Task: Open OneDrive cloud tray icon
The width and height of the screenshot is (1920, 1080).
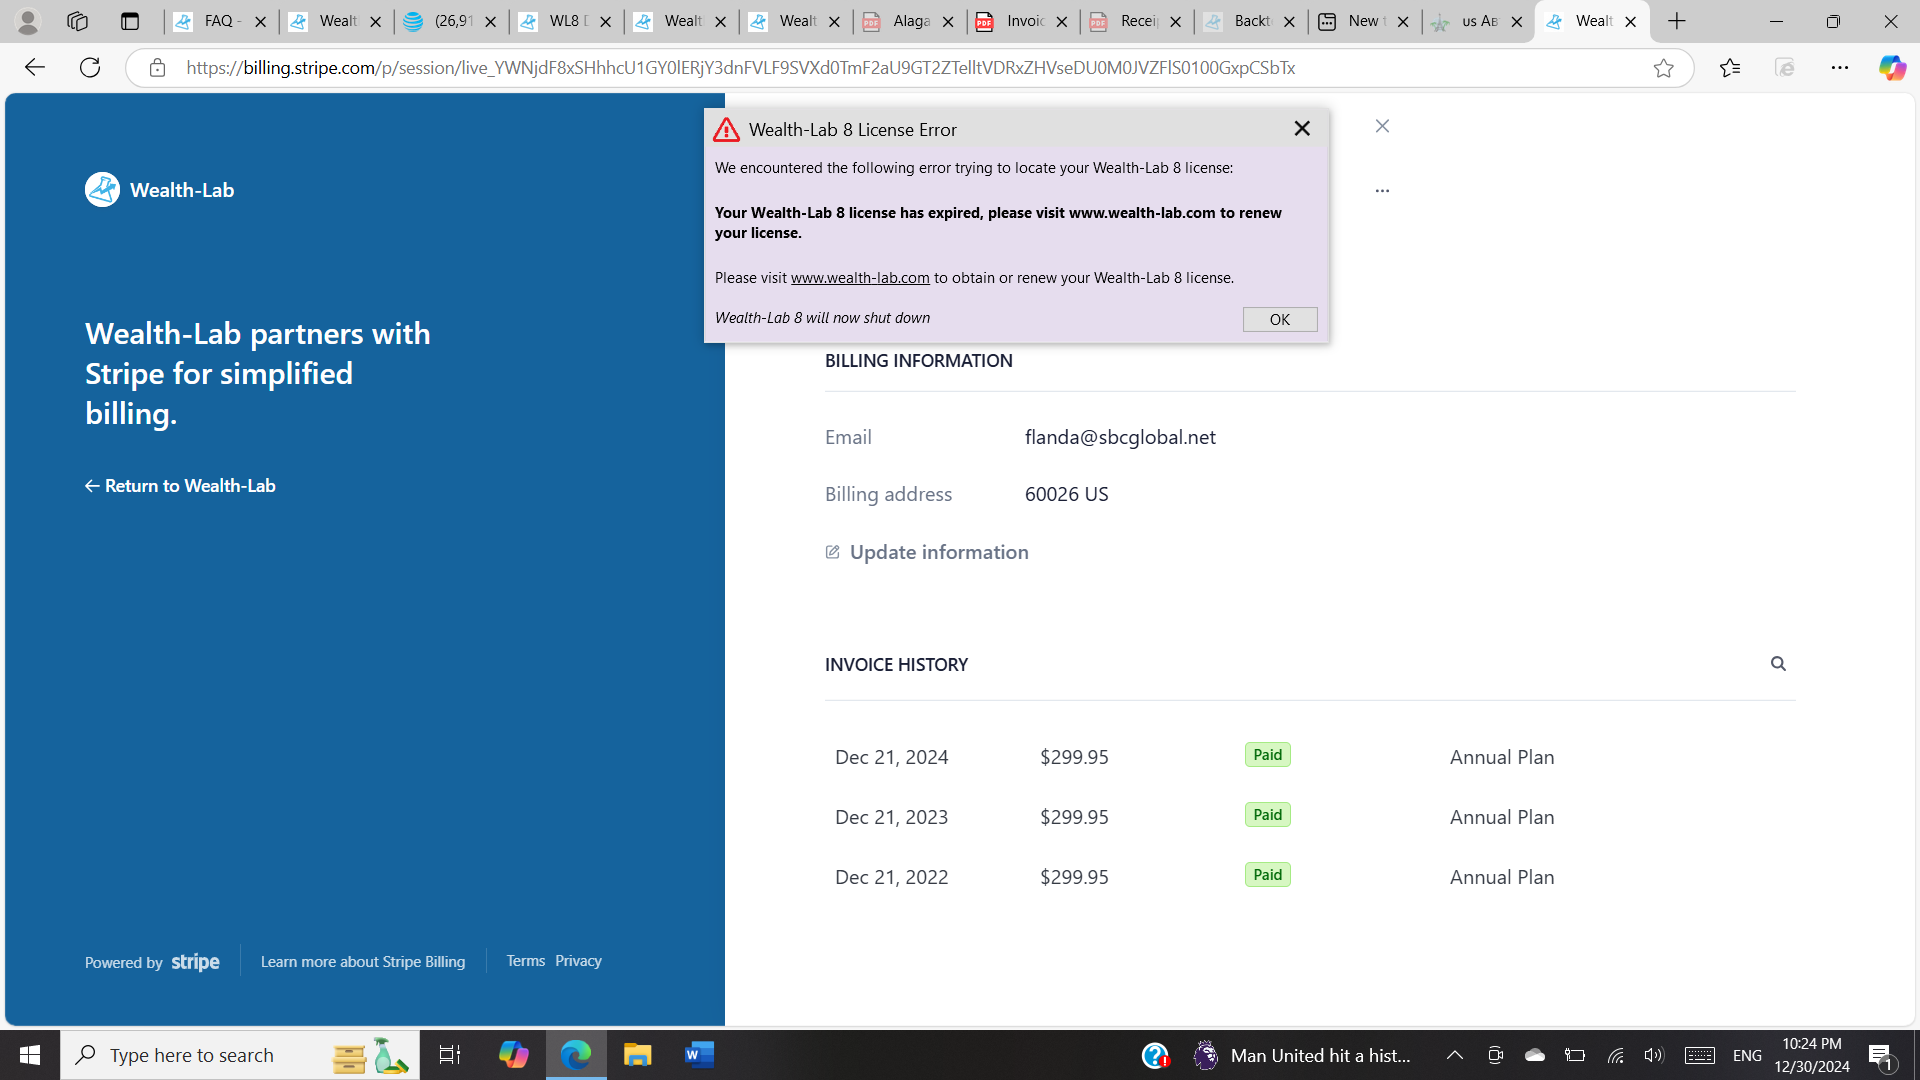Action: point(1534,1055)
